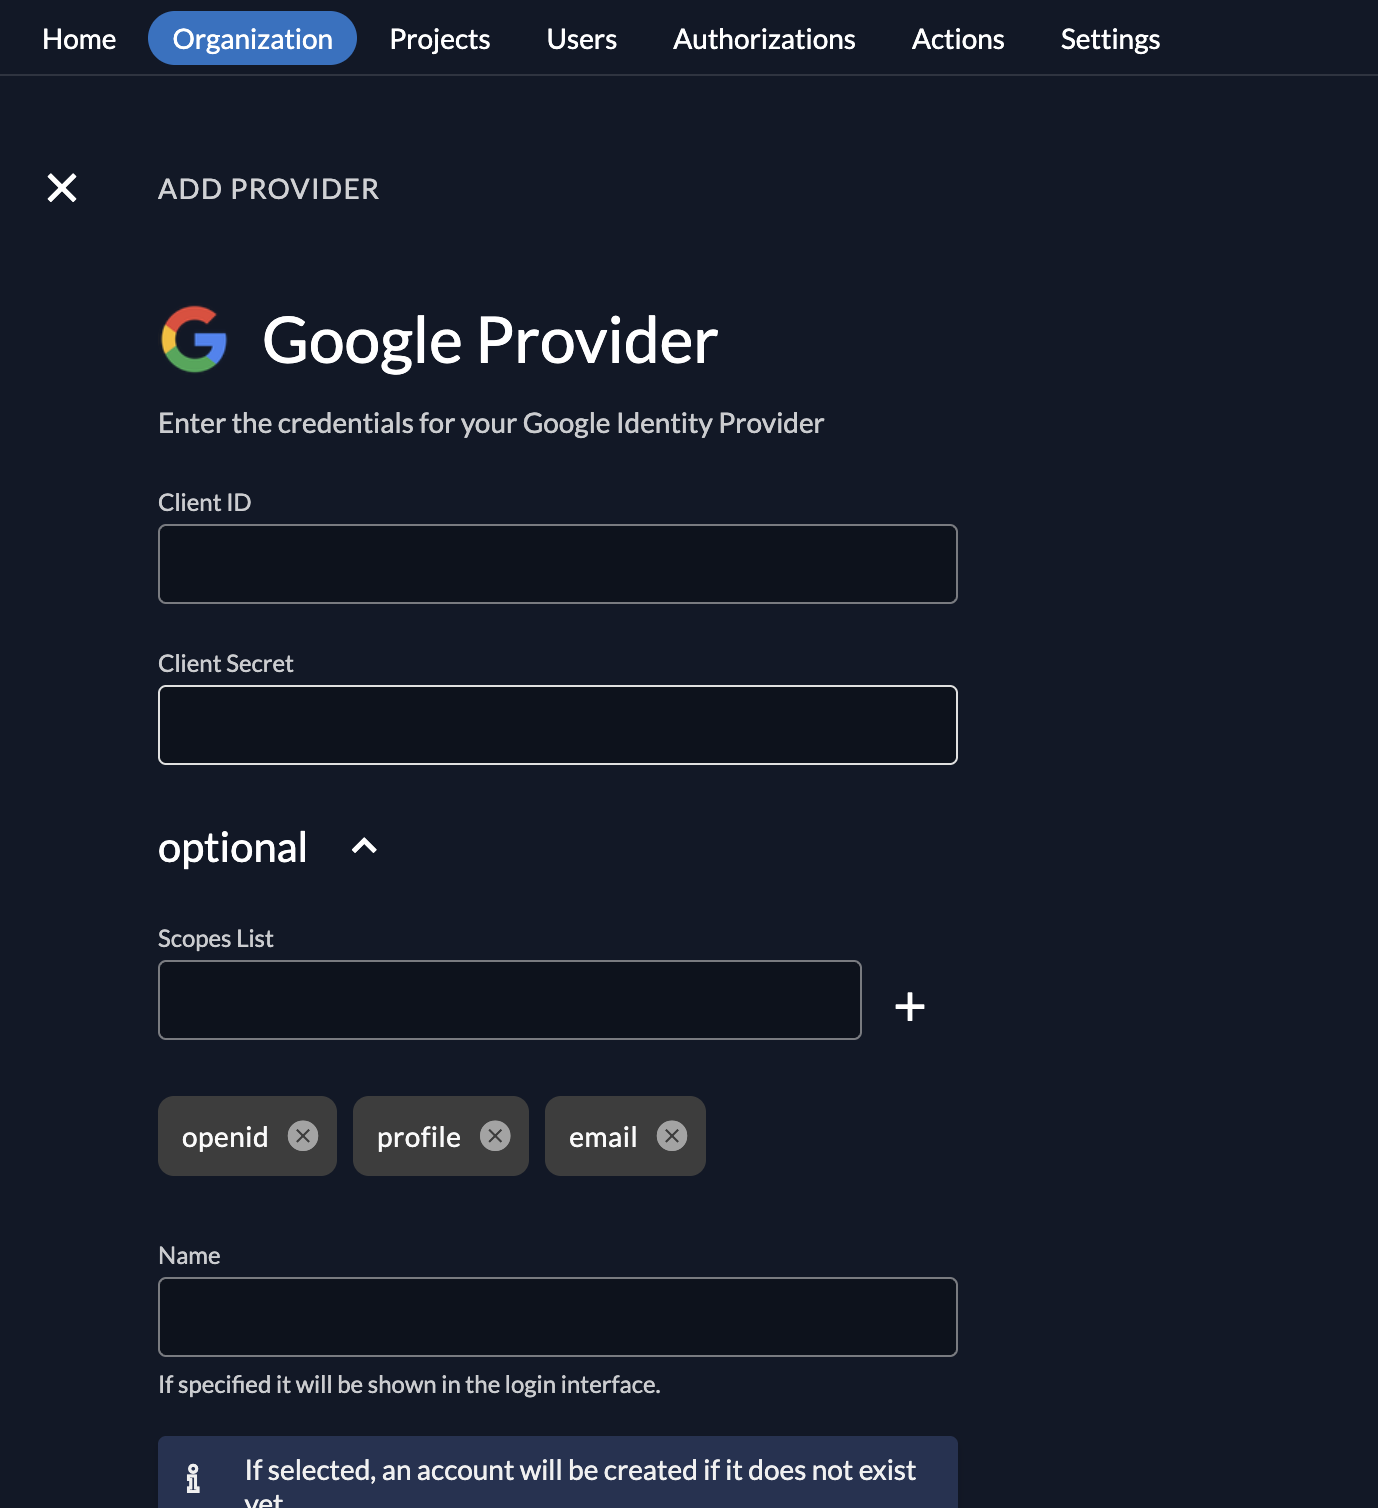Click the Name field label
The image size is (1378, 1508).
[x=189, y=1255]
